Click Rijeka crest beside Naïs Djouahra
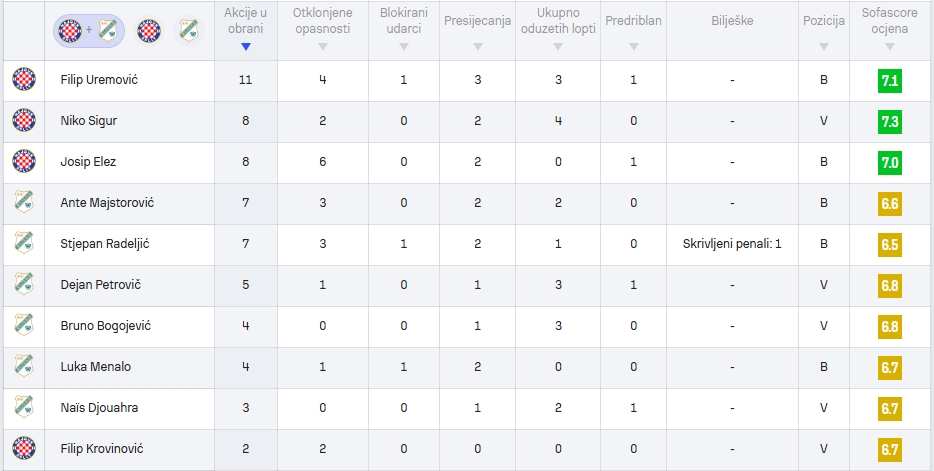934x471 pixels. [24, 407]
